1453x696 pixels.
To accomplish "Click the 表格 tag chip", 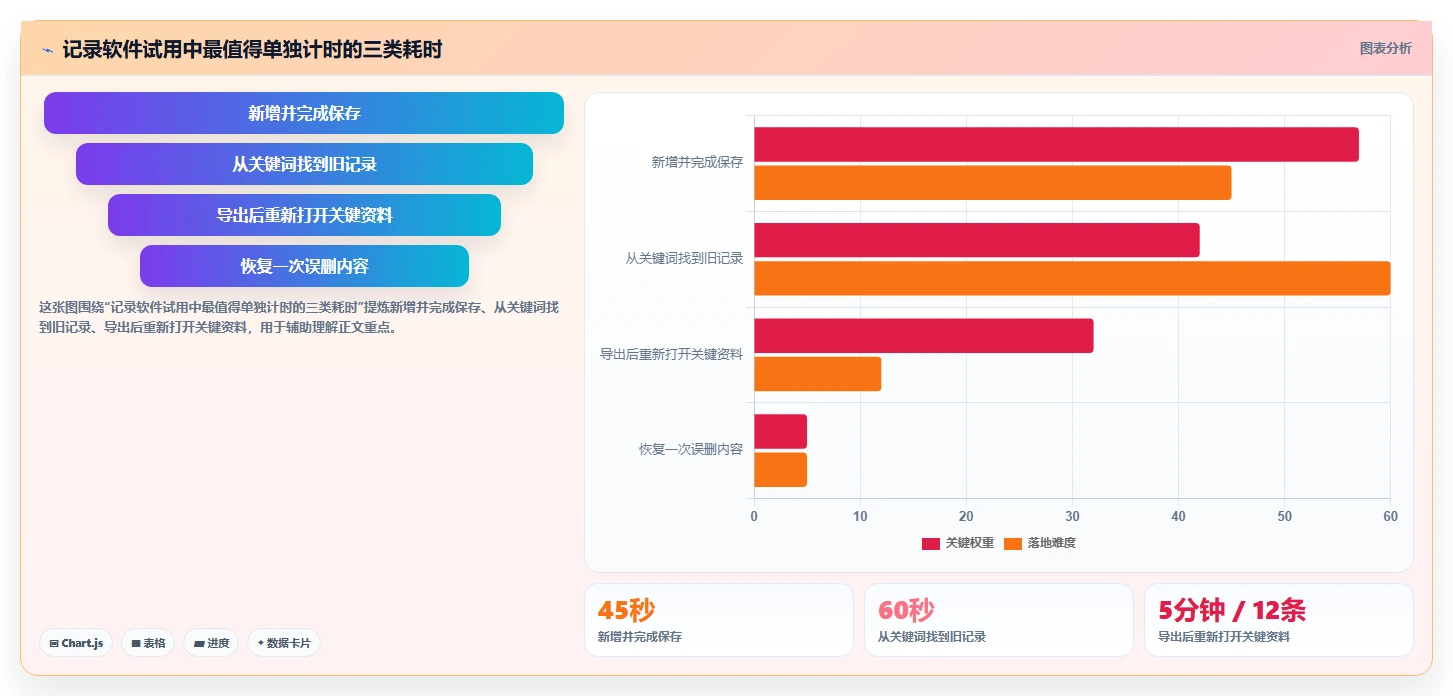I will click(x=148, y=643).
